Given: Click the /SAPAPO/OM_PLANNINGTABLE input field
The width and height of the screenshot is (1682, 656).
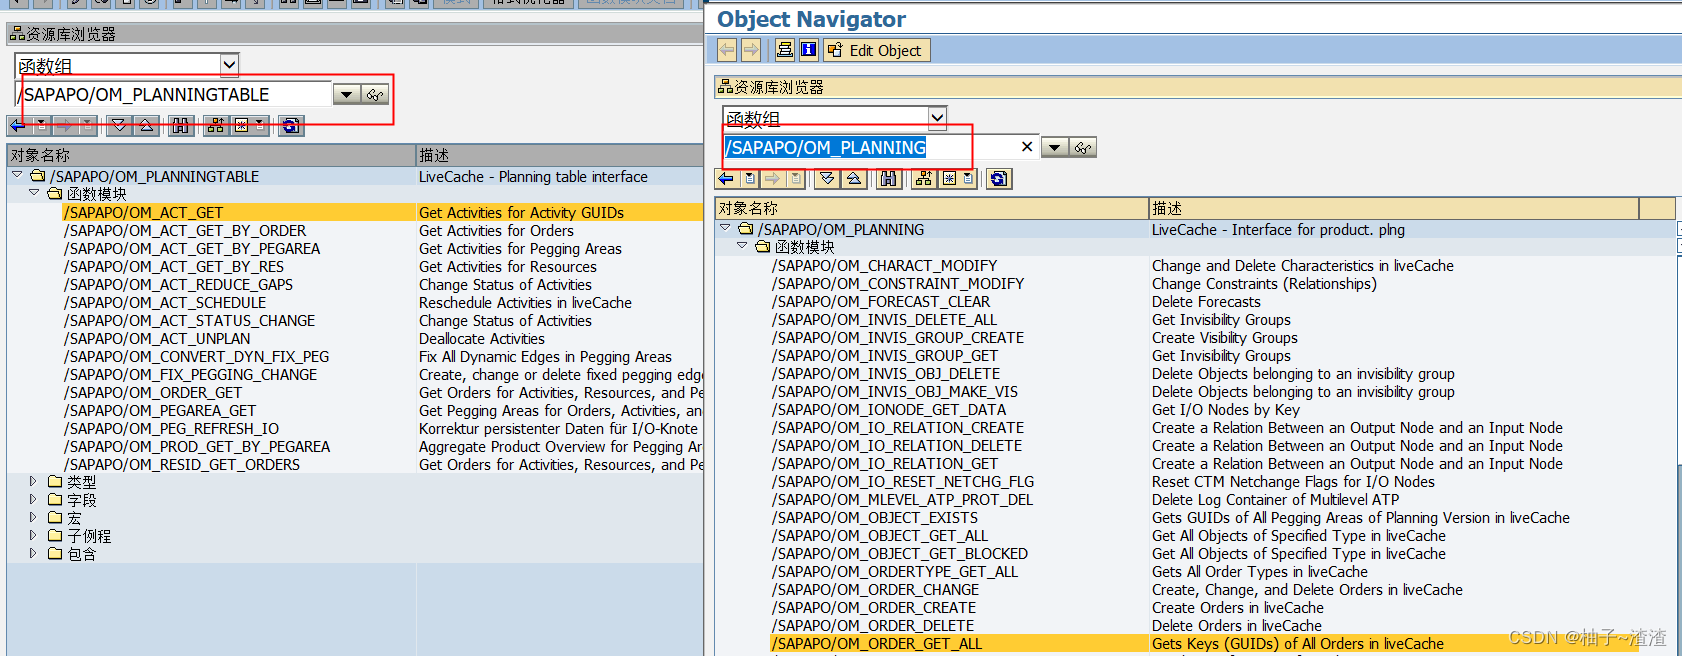Looking at the screenshot, I should coord(176,95).
